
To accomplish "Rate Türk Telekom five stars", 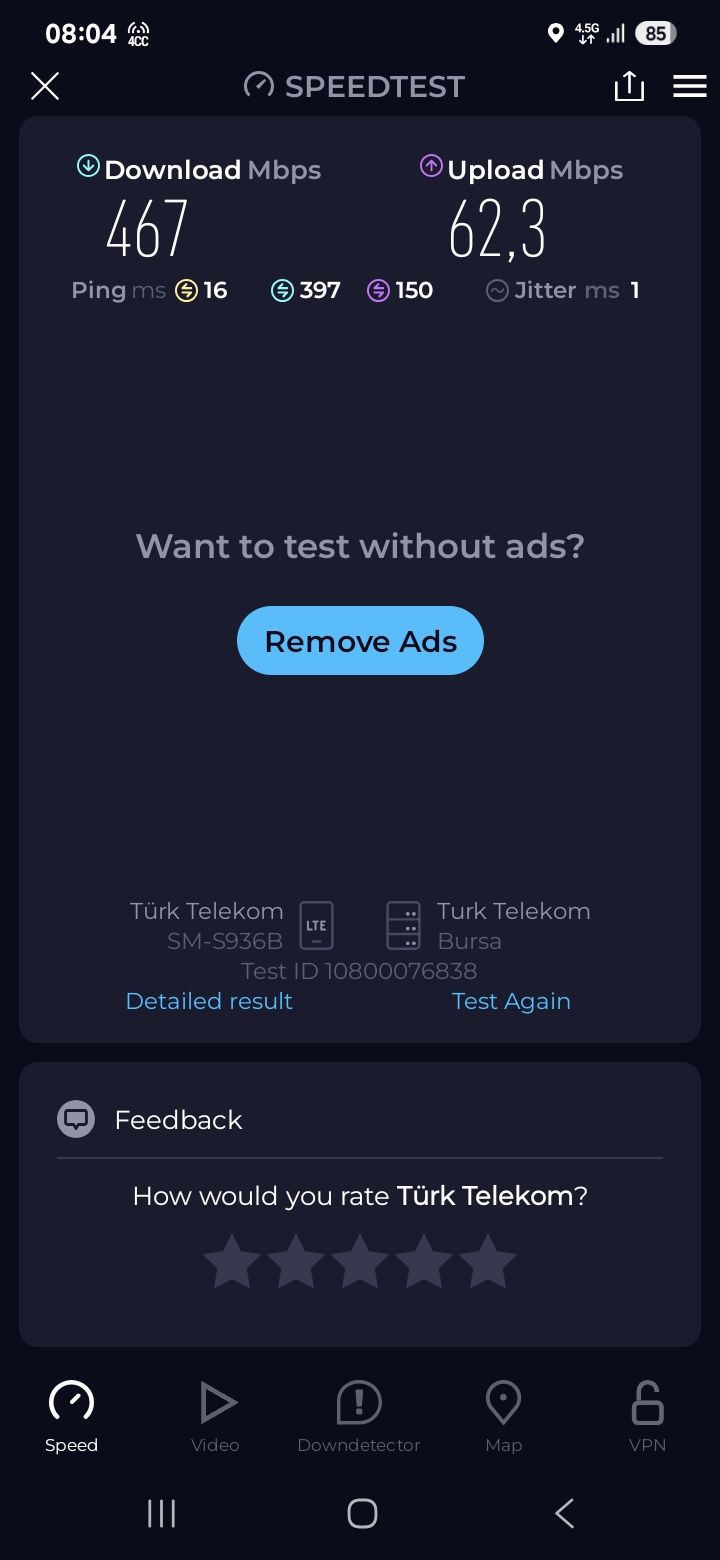I will [x=488, y=1261].
